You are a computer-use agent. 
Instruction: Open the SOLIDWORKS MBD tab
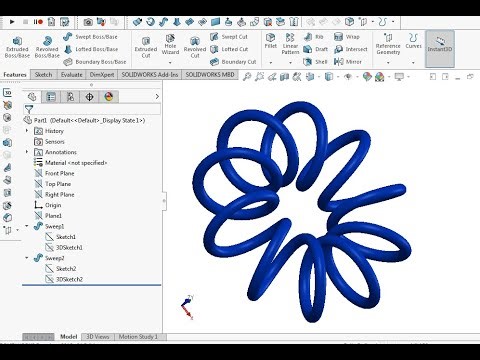[x=210, y=75]
